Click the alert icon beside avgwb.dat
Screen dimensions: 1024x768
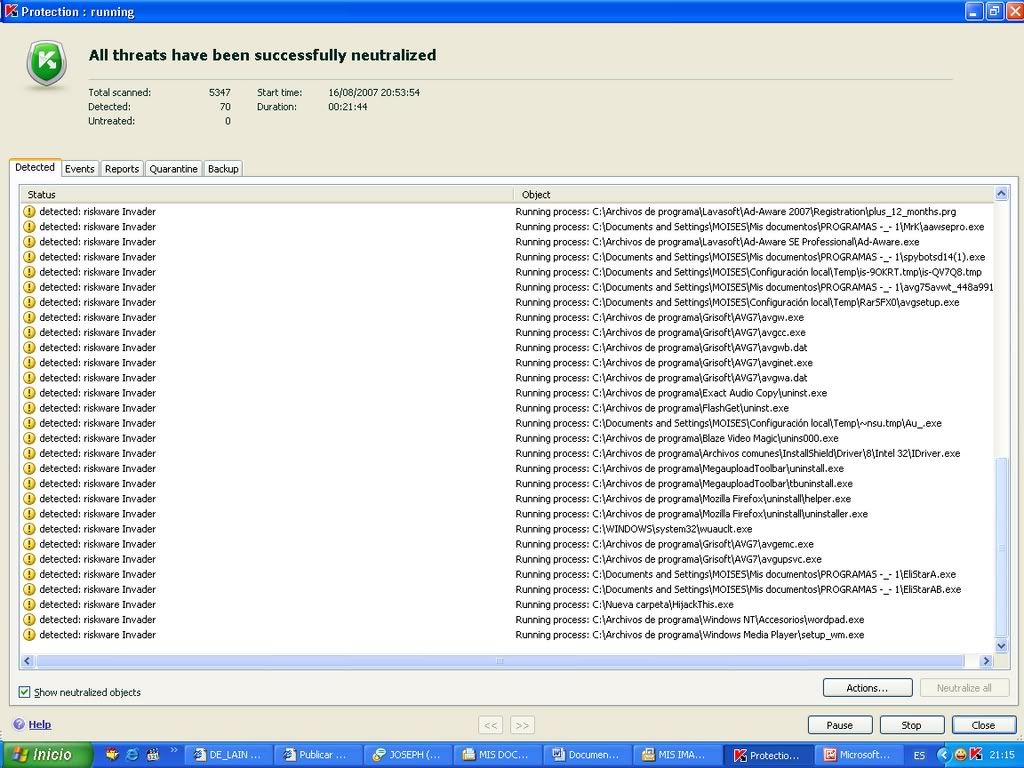click(29, 347)
